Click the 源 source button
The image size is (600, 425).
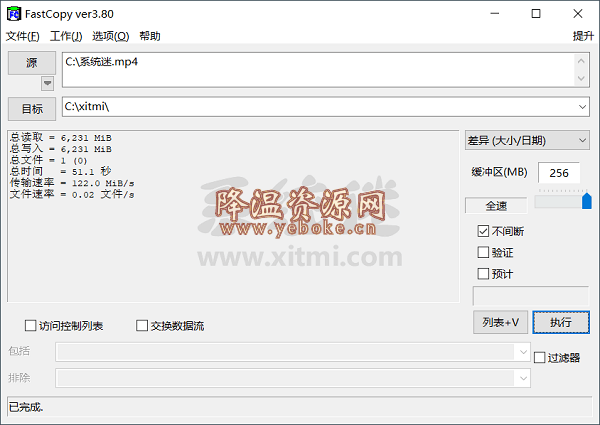click(x=32, y=63)
